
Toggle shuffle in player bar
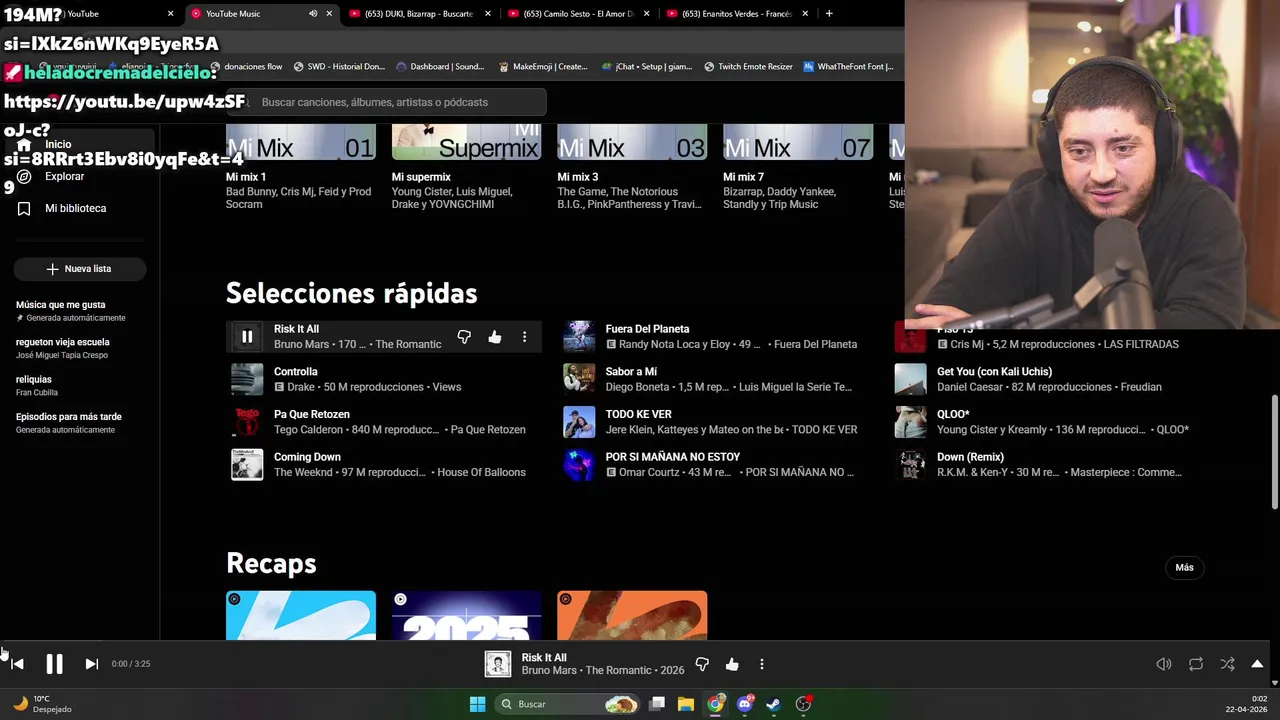click(1227, 664)
